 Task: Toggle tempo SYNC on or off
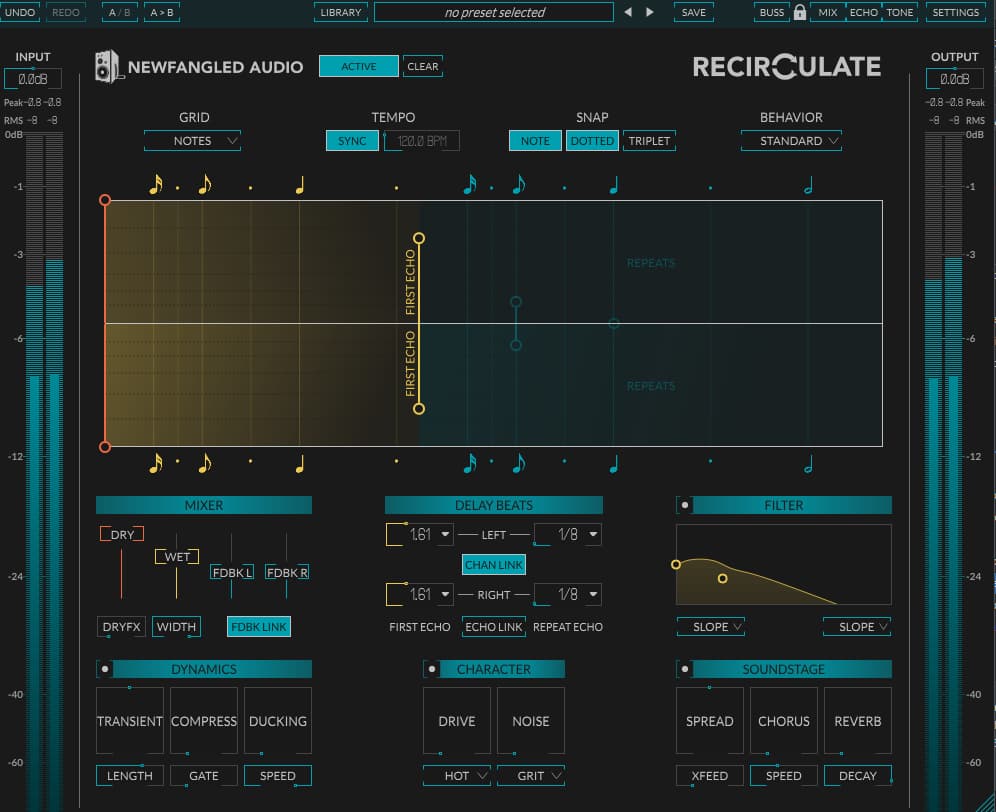(x=352, y=140)
